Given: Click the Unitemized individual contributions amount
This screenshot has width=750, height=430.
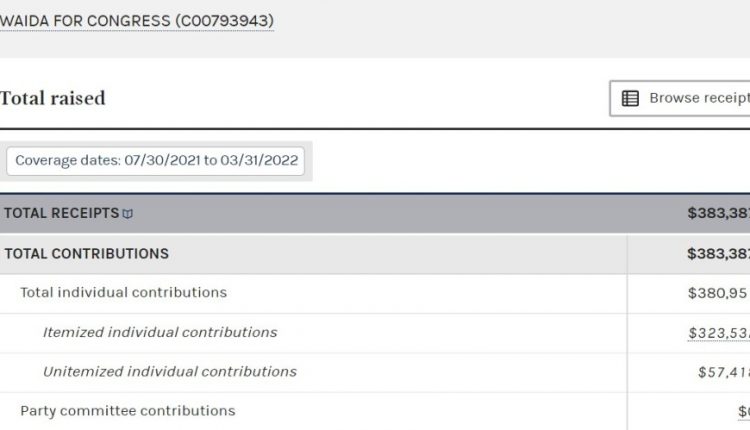Looking at the screenshot, I should point(724,372).
